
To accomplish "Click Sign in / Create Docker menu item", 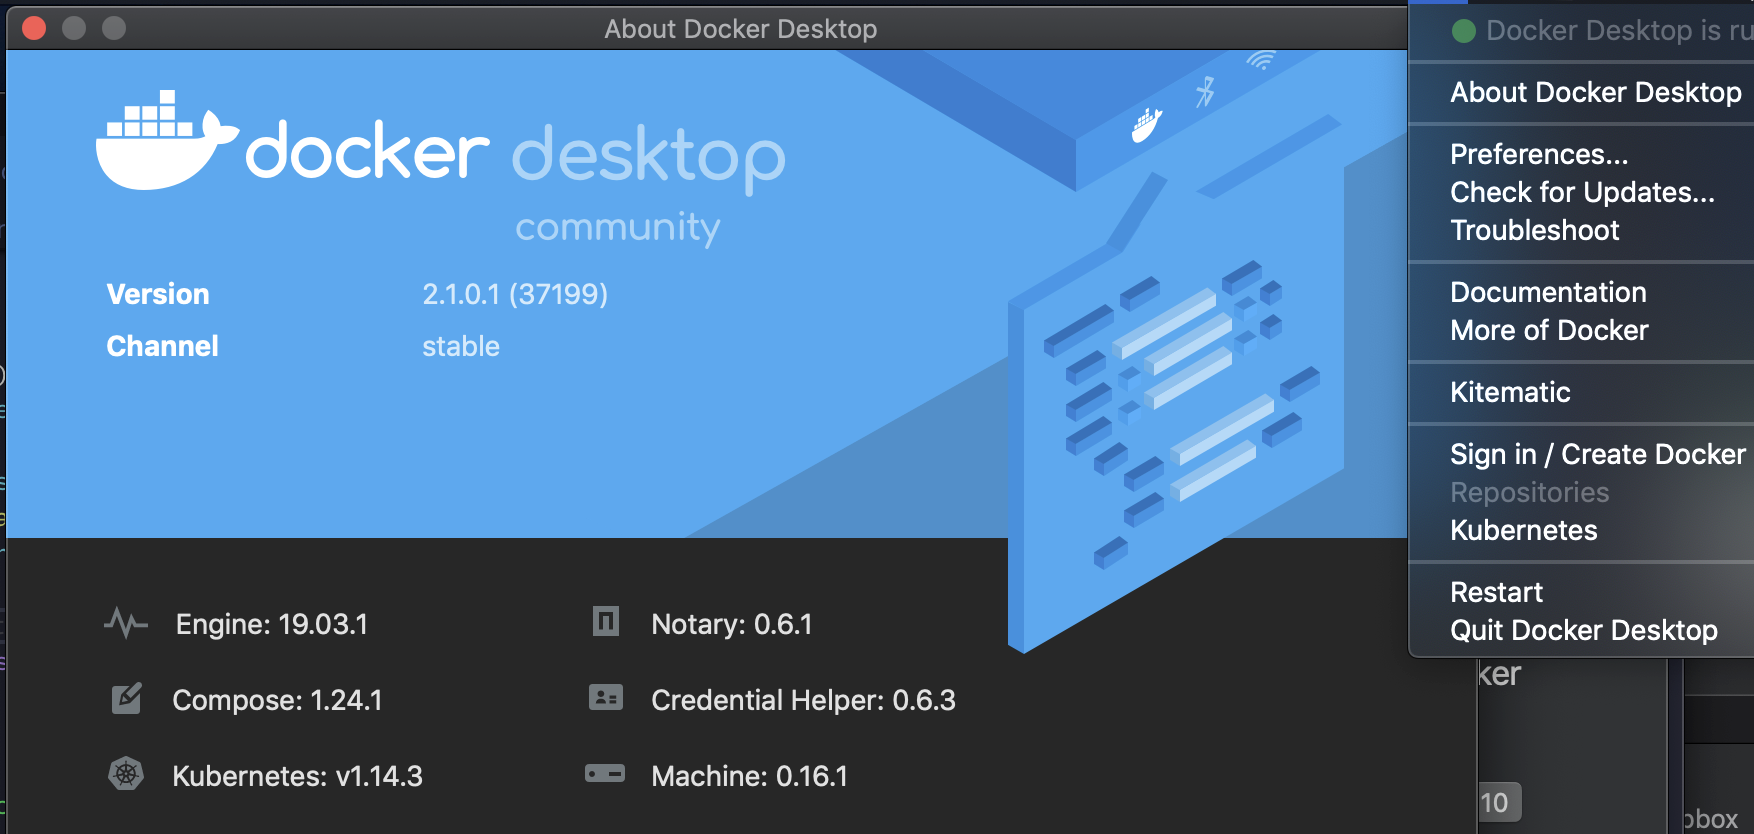I will tap(1598, 454).
